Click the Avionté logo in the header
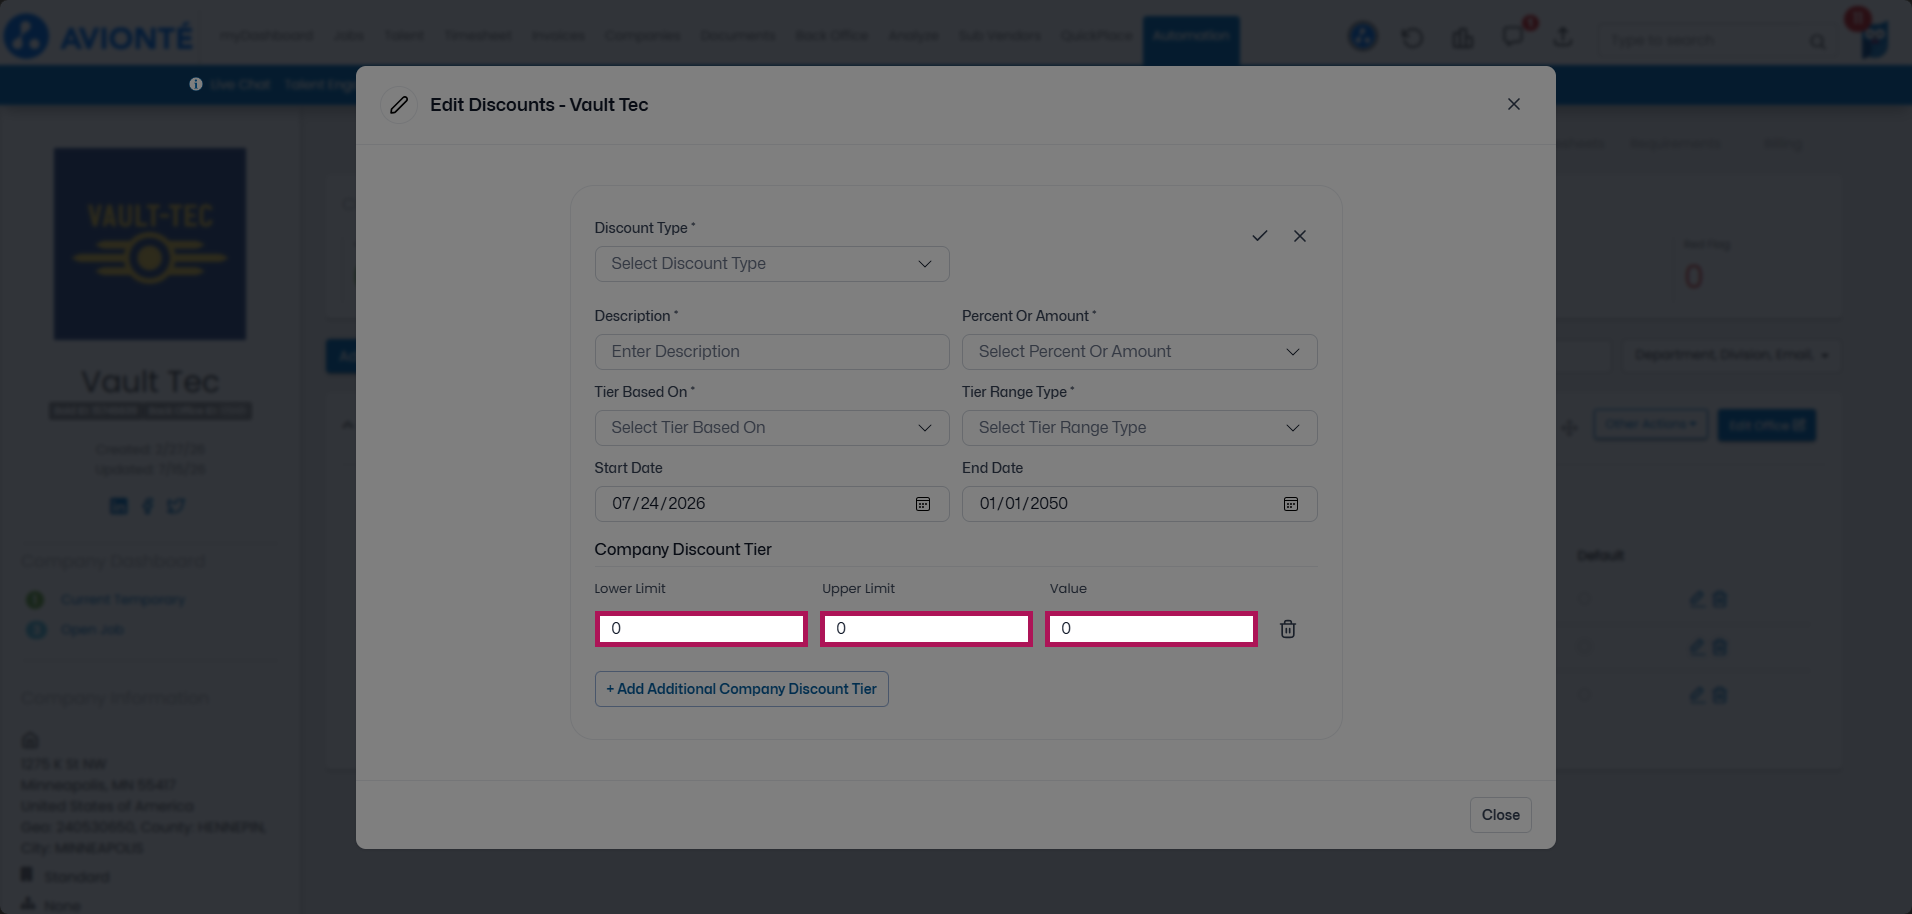 click(x=98, y=37)
